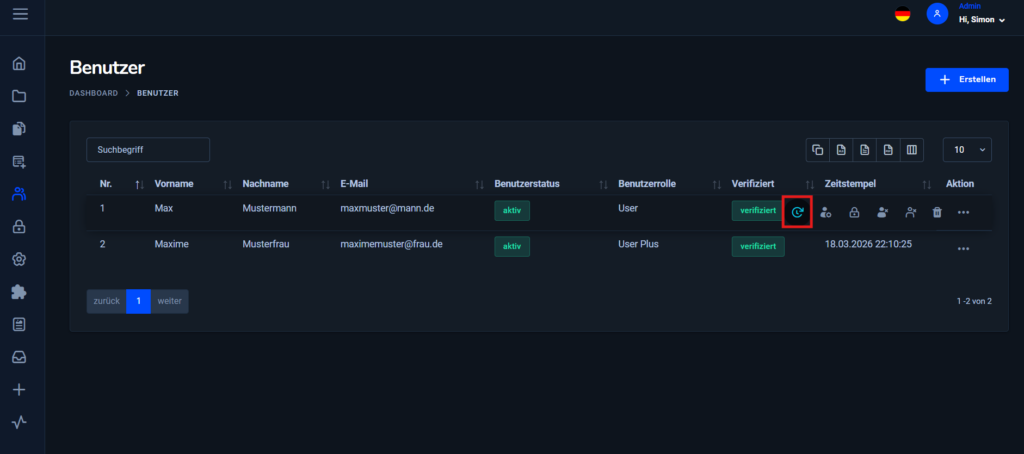Go to the Dashboard breadcrumb

pyautogui.click(x=93, y=93)
